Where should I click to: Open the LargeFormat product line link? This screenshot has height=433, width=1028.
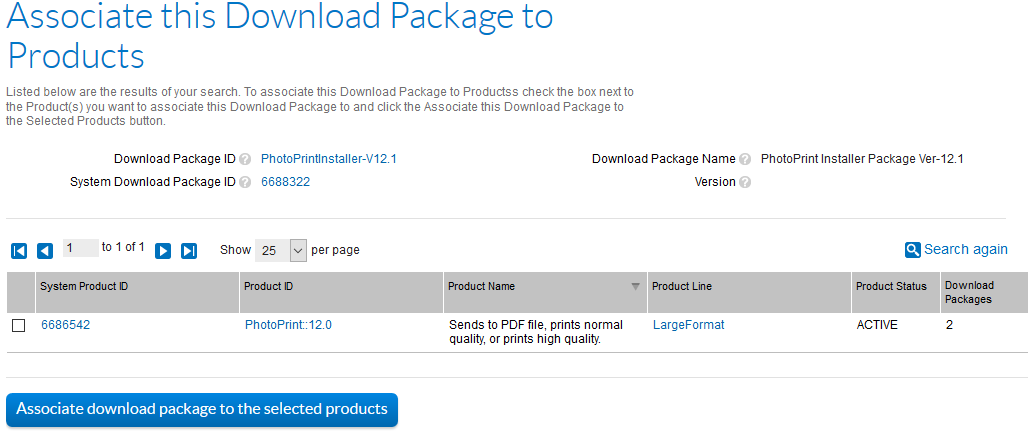click(x=688, y=325)
